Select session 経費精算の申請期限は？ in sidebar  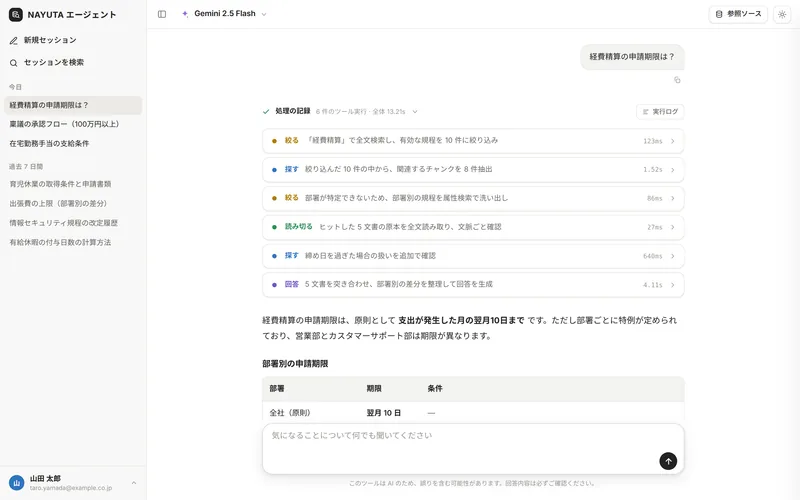click(73, 105)
